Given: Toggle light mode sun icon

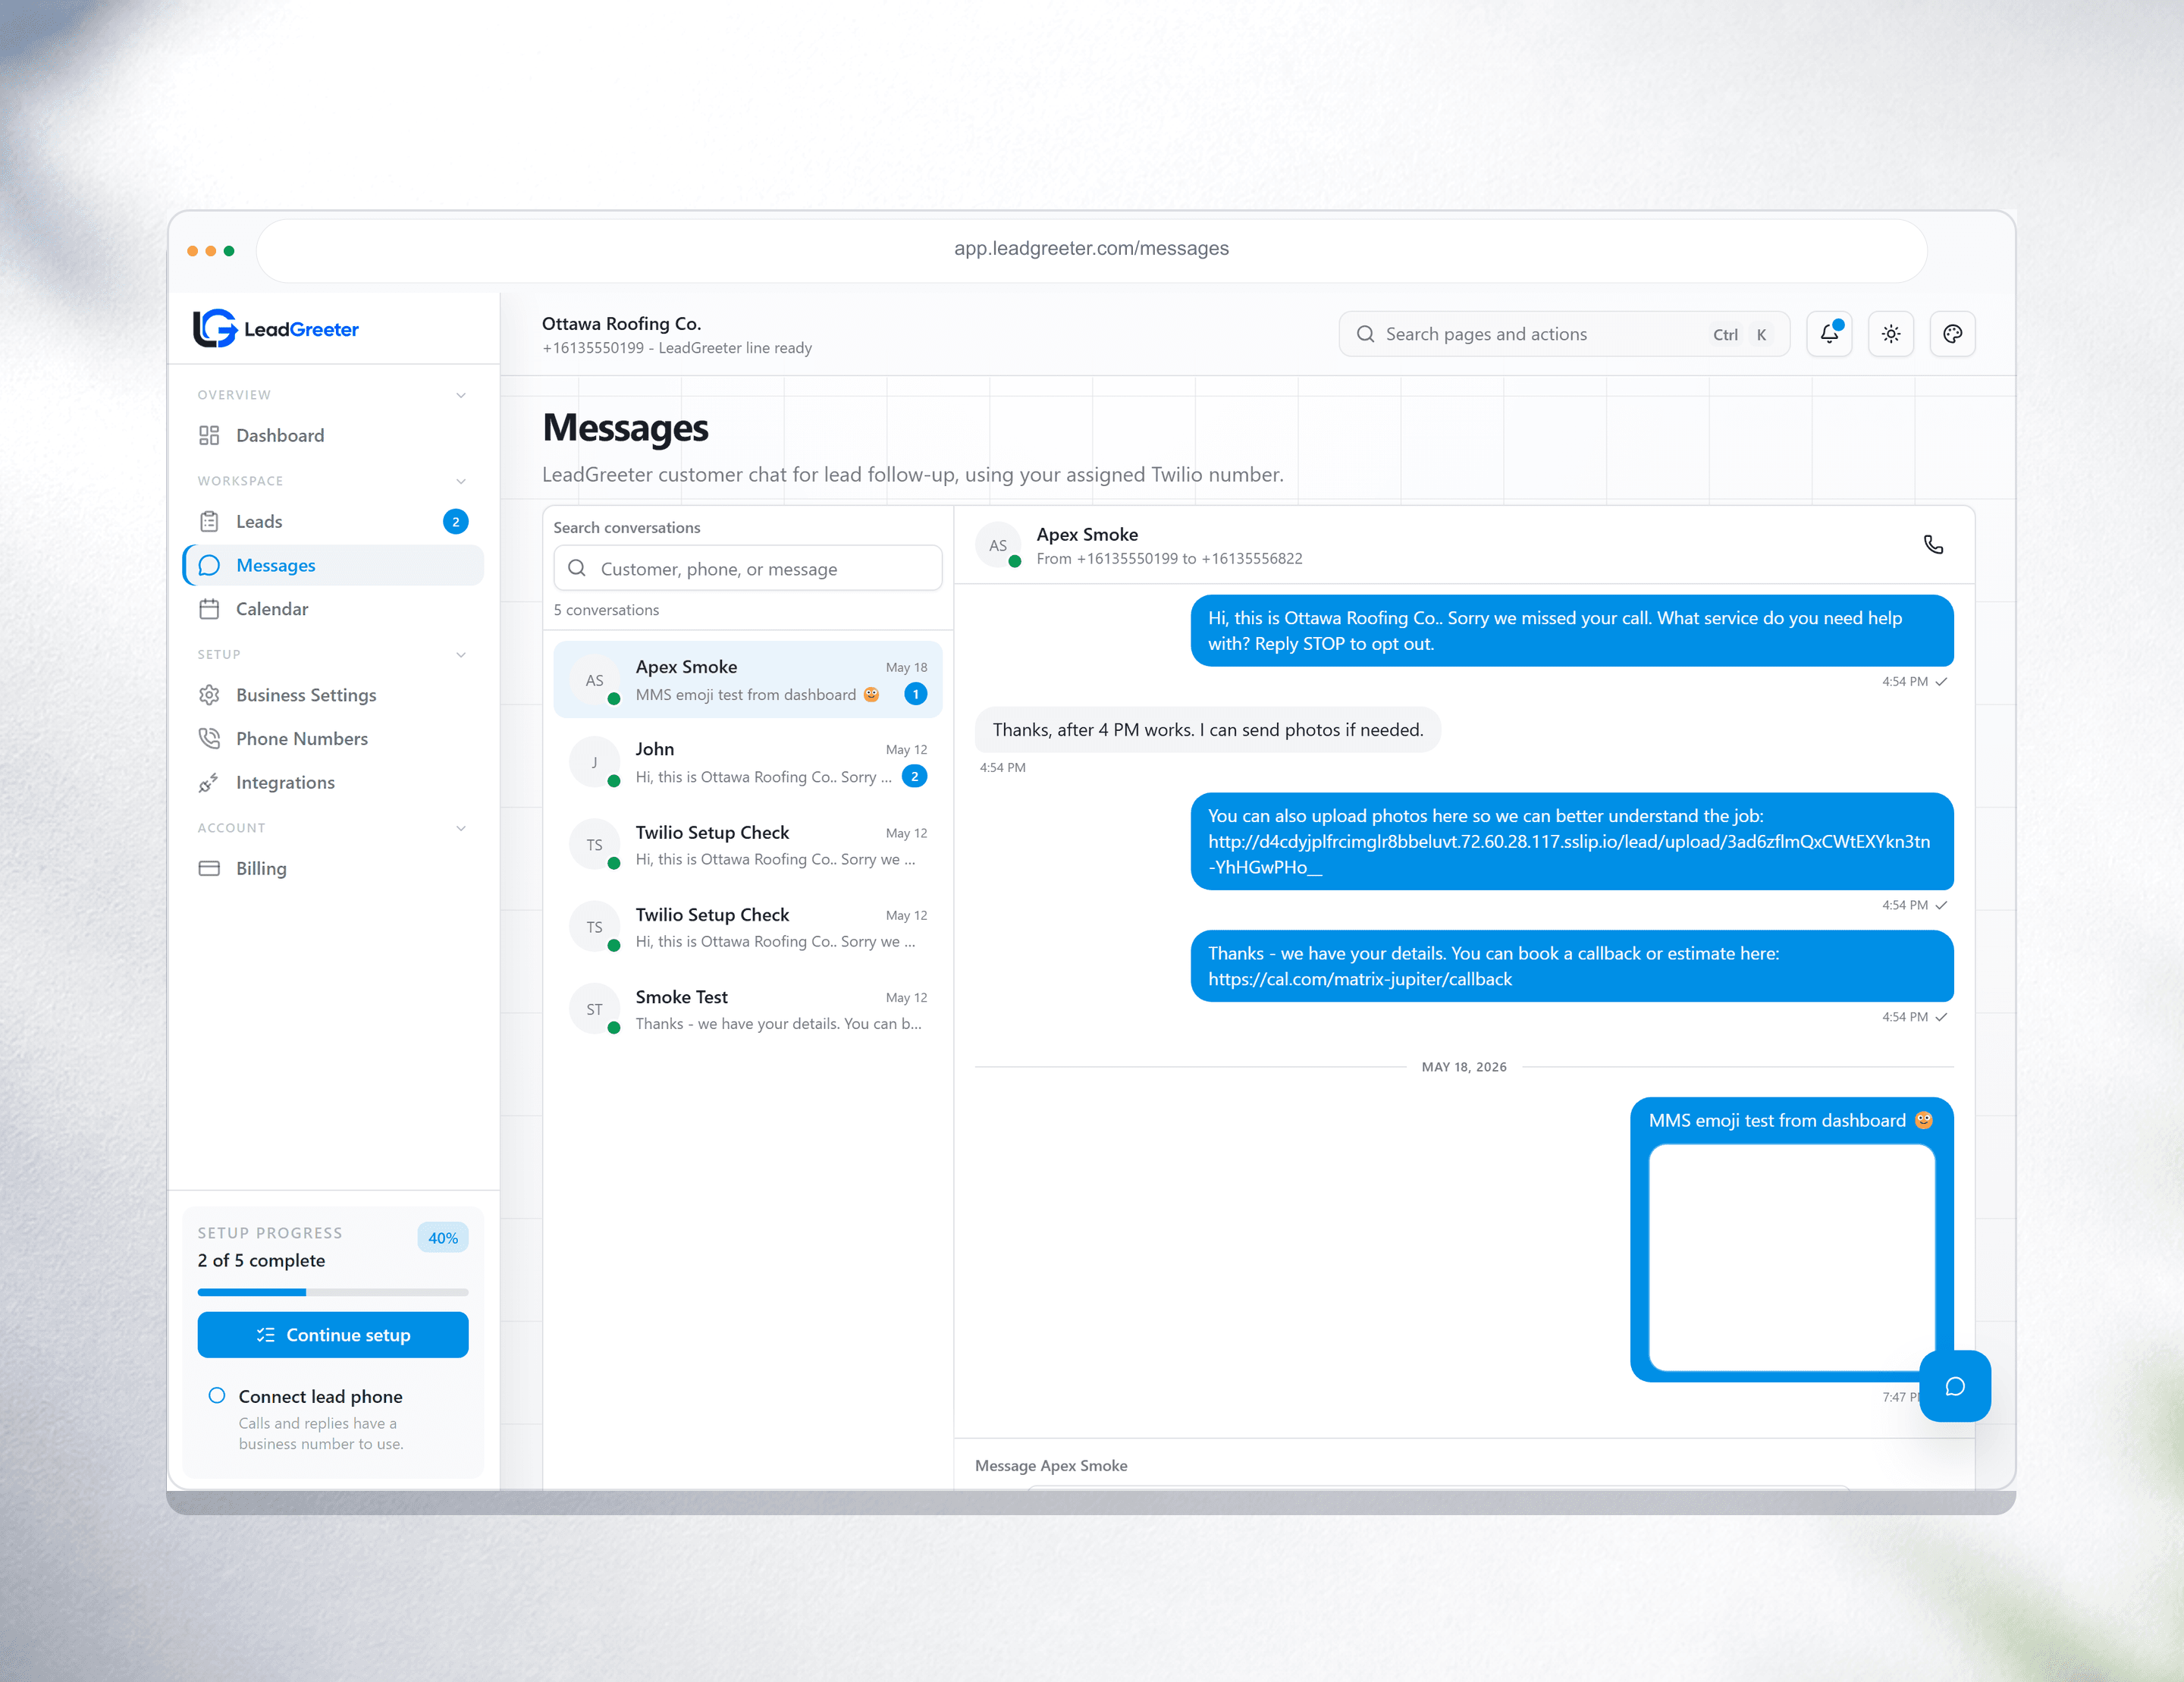Looking at the screenshot, I should (x=1891, y=334).
